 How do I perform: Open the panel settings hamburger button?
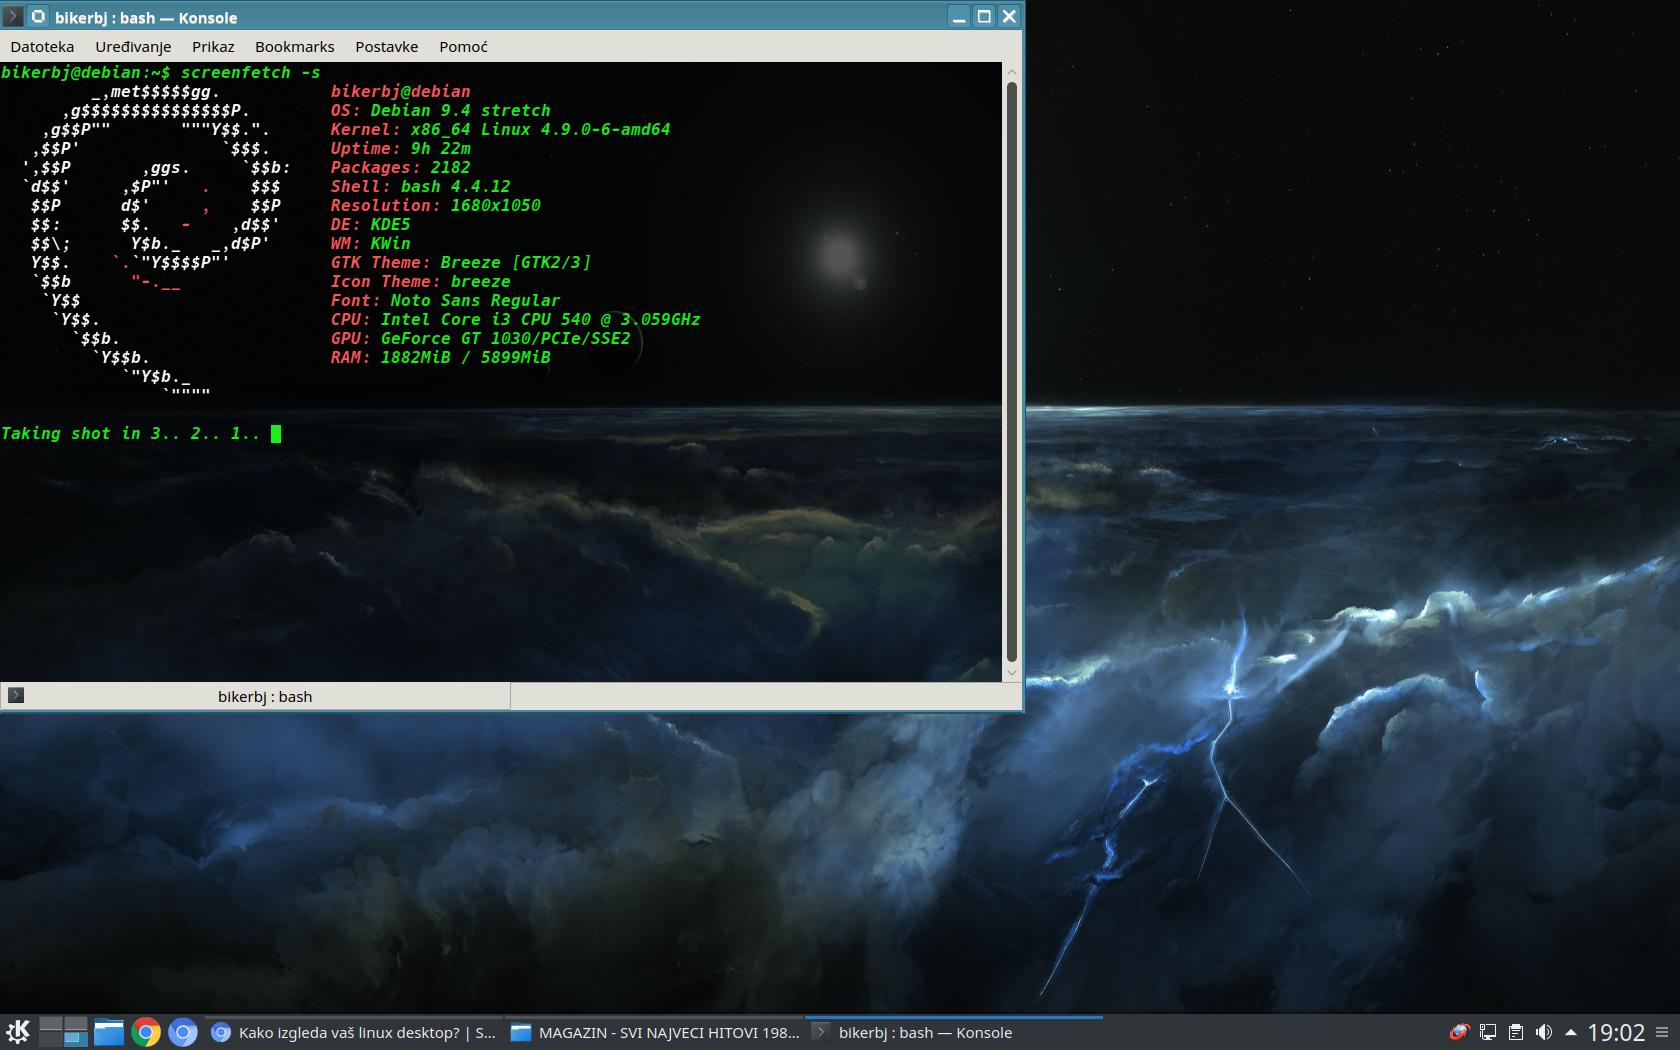tap(1662, 1033)
